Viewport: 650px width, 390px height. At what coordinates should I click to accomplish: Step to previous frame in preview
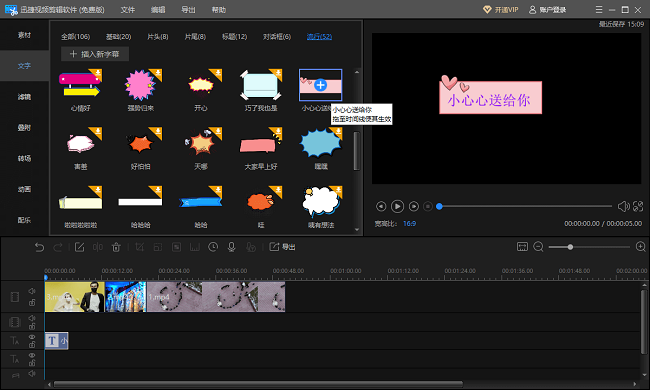pos(381,206)
